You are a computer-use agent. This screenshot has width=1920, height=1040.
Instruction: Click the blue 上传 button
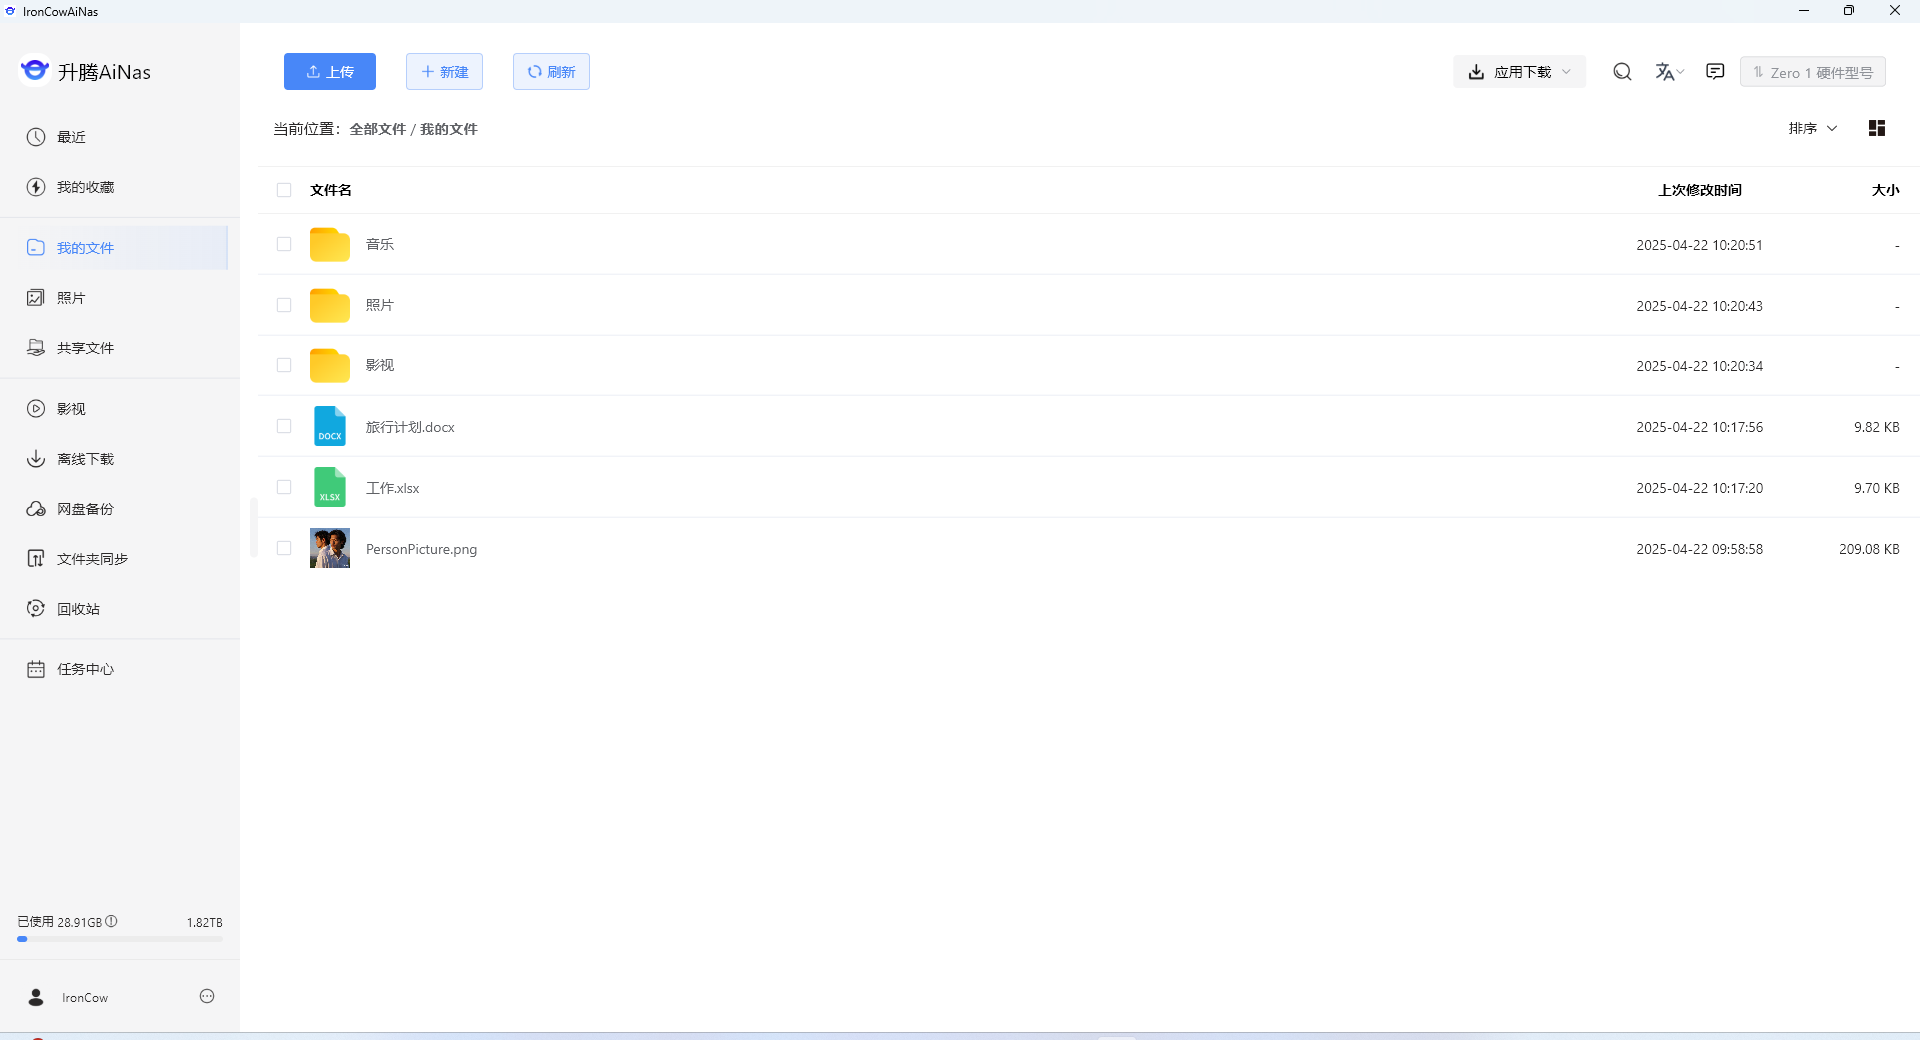pyautogui.click(x=330, y=72)
